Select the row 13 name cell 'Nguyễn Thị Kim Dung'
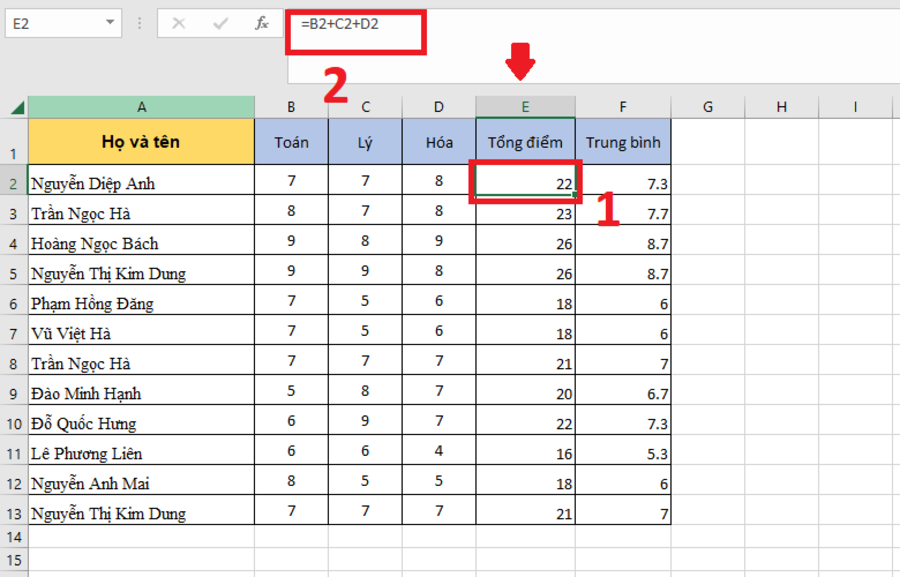Viewport: 900px width, 577px height. (x=141, y=510)
